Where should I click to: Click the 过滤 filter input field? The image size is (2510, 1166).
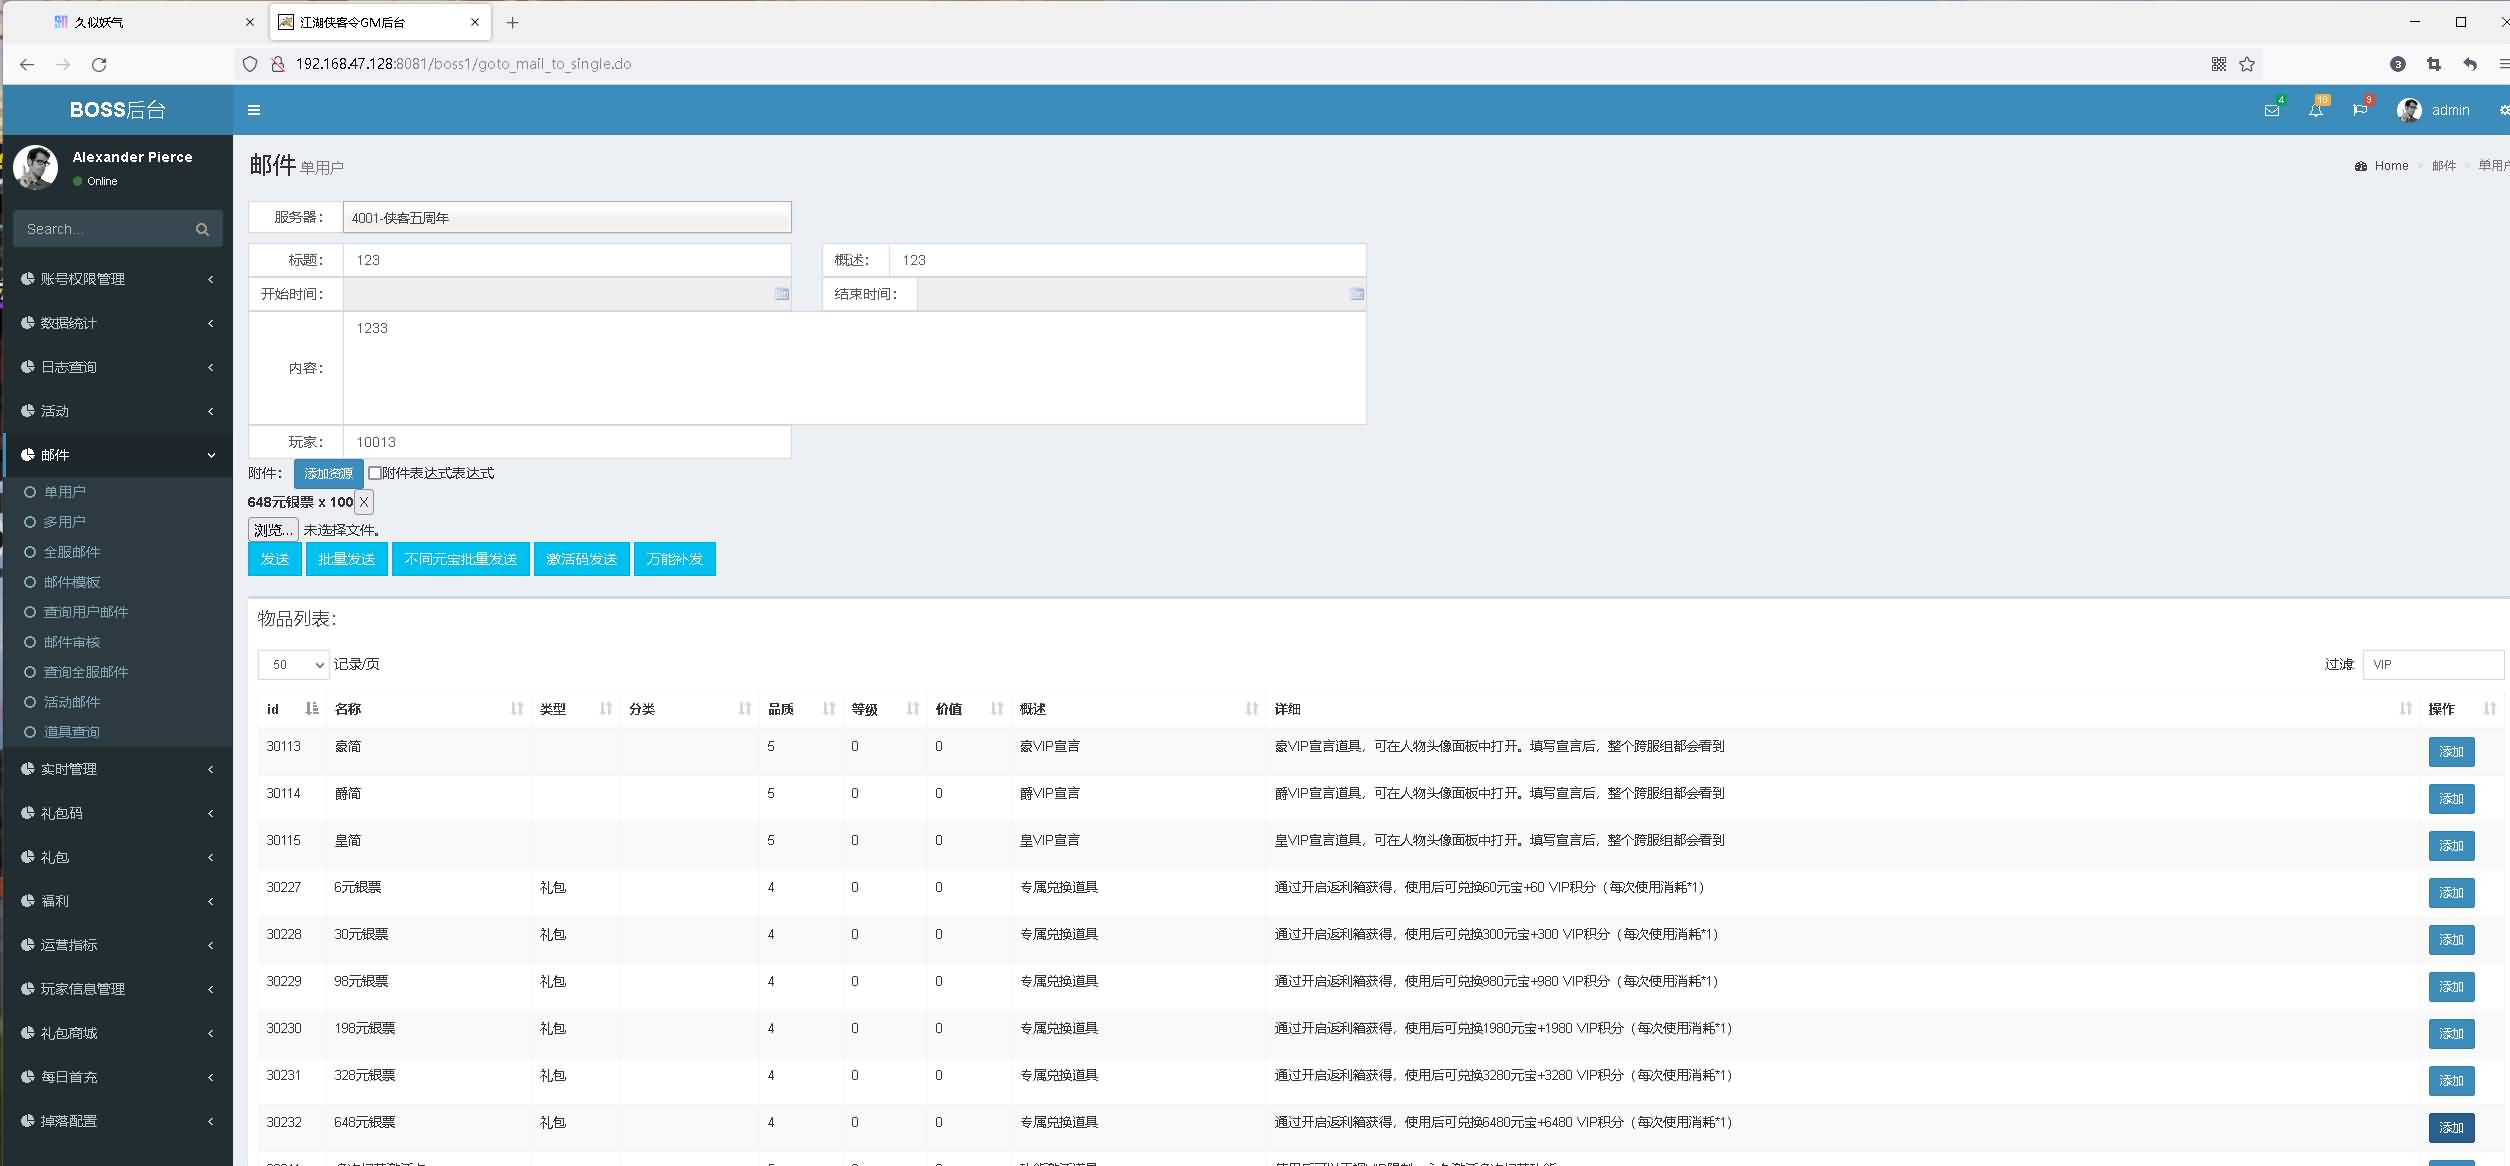pos(2432,664)
